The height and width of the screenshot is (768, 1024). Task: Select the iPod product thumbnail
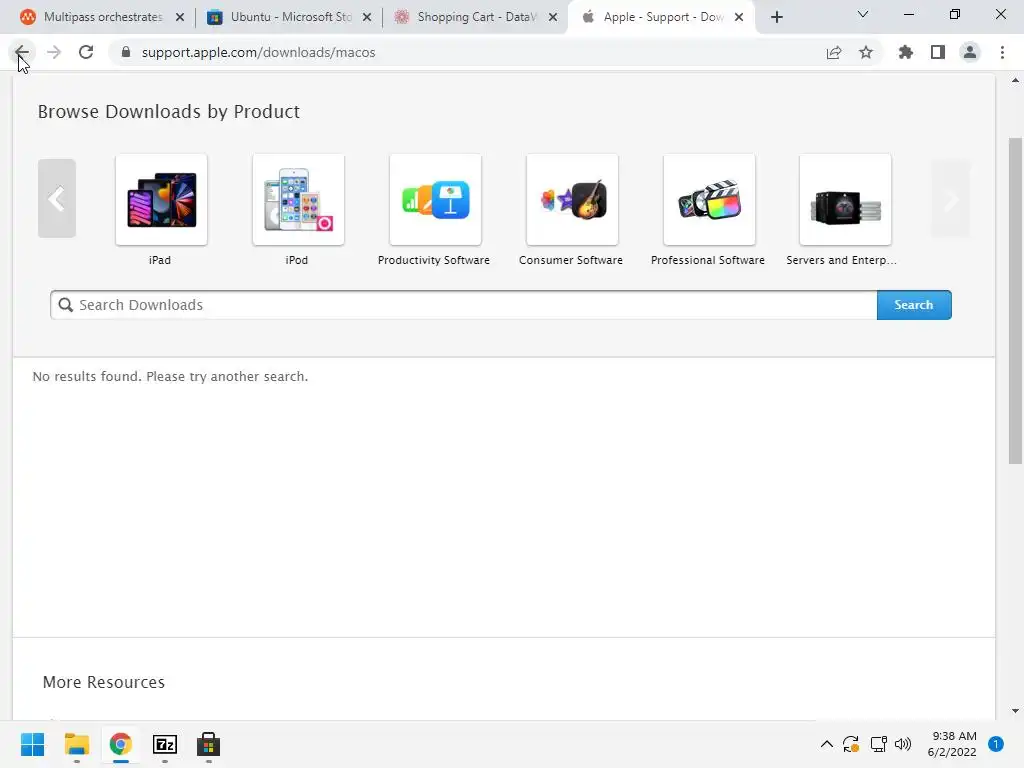pyautogui.click(x=298, y=200)
